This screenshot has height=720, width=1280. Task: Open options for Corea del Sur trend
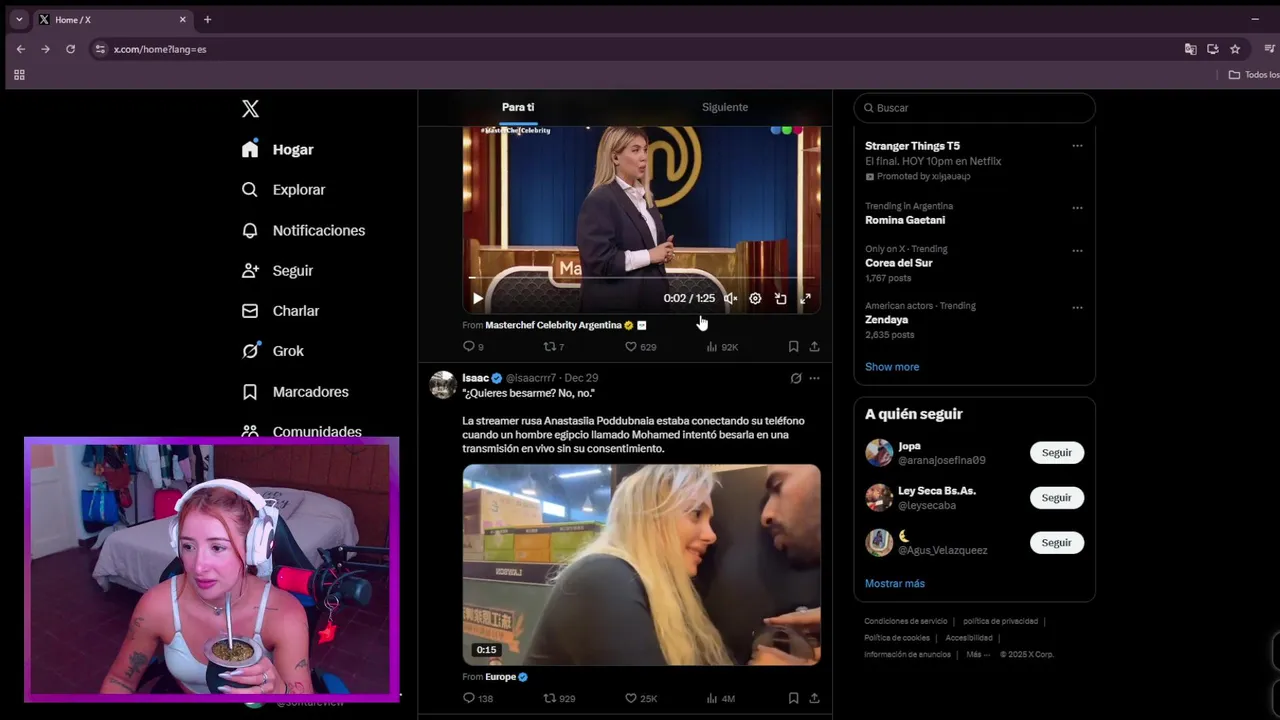(x=1077, y=251)
